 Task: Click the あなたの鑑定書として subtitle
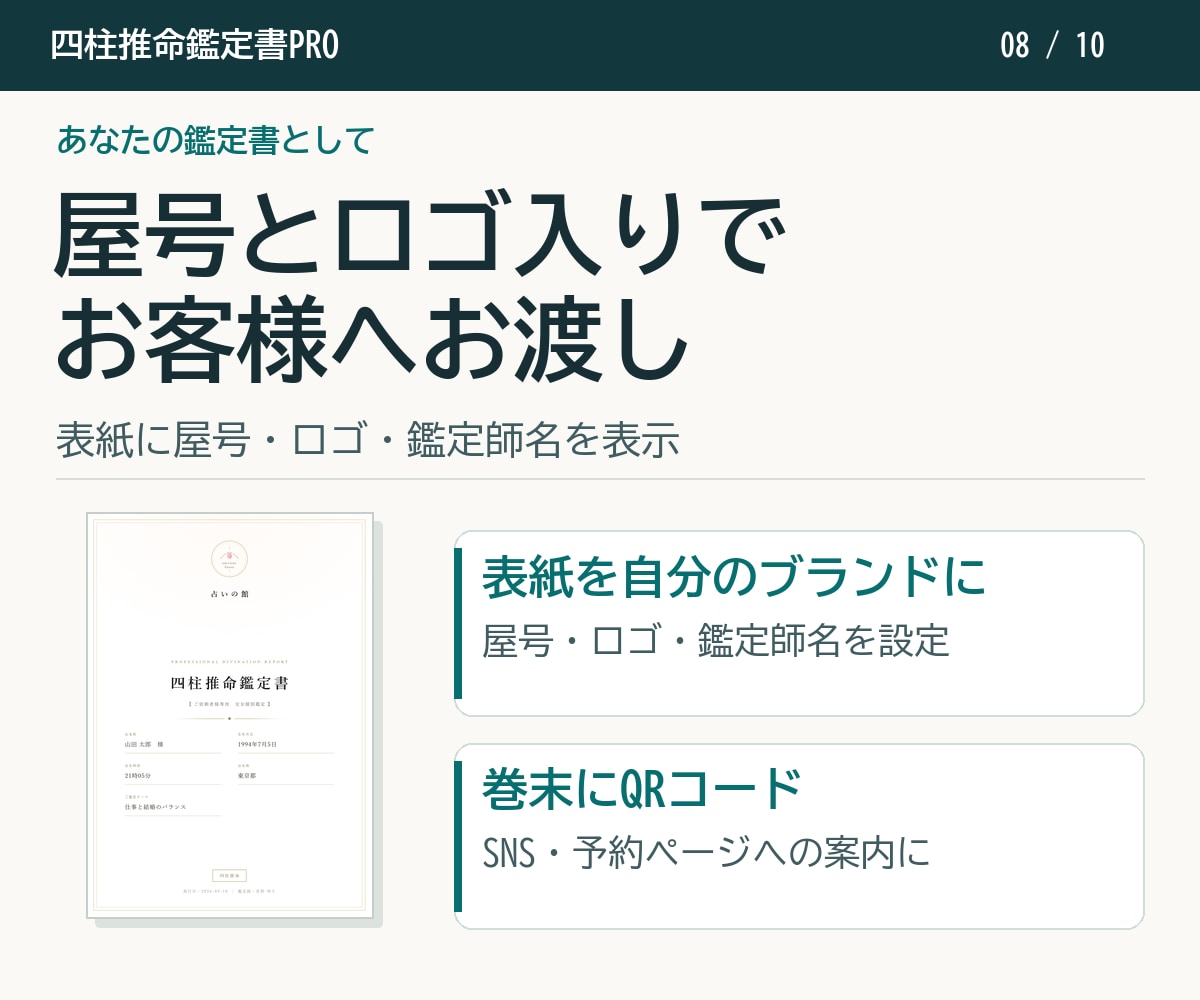(x=215, y=140)
